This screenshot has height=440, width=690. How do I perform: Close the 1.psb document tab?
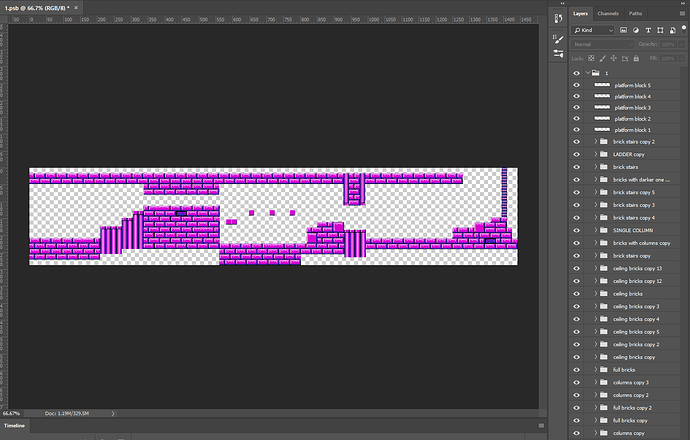pos(76,7)
